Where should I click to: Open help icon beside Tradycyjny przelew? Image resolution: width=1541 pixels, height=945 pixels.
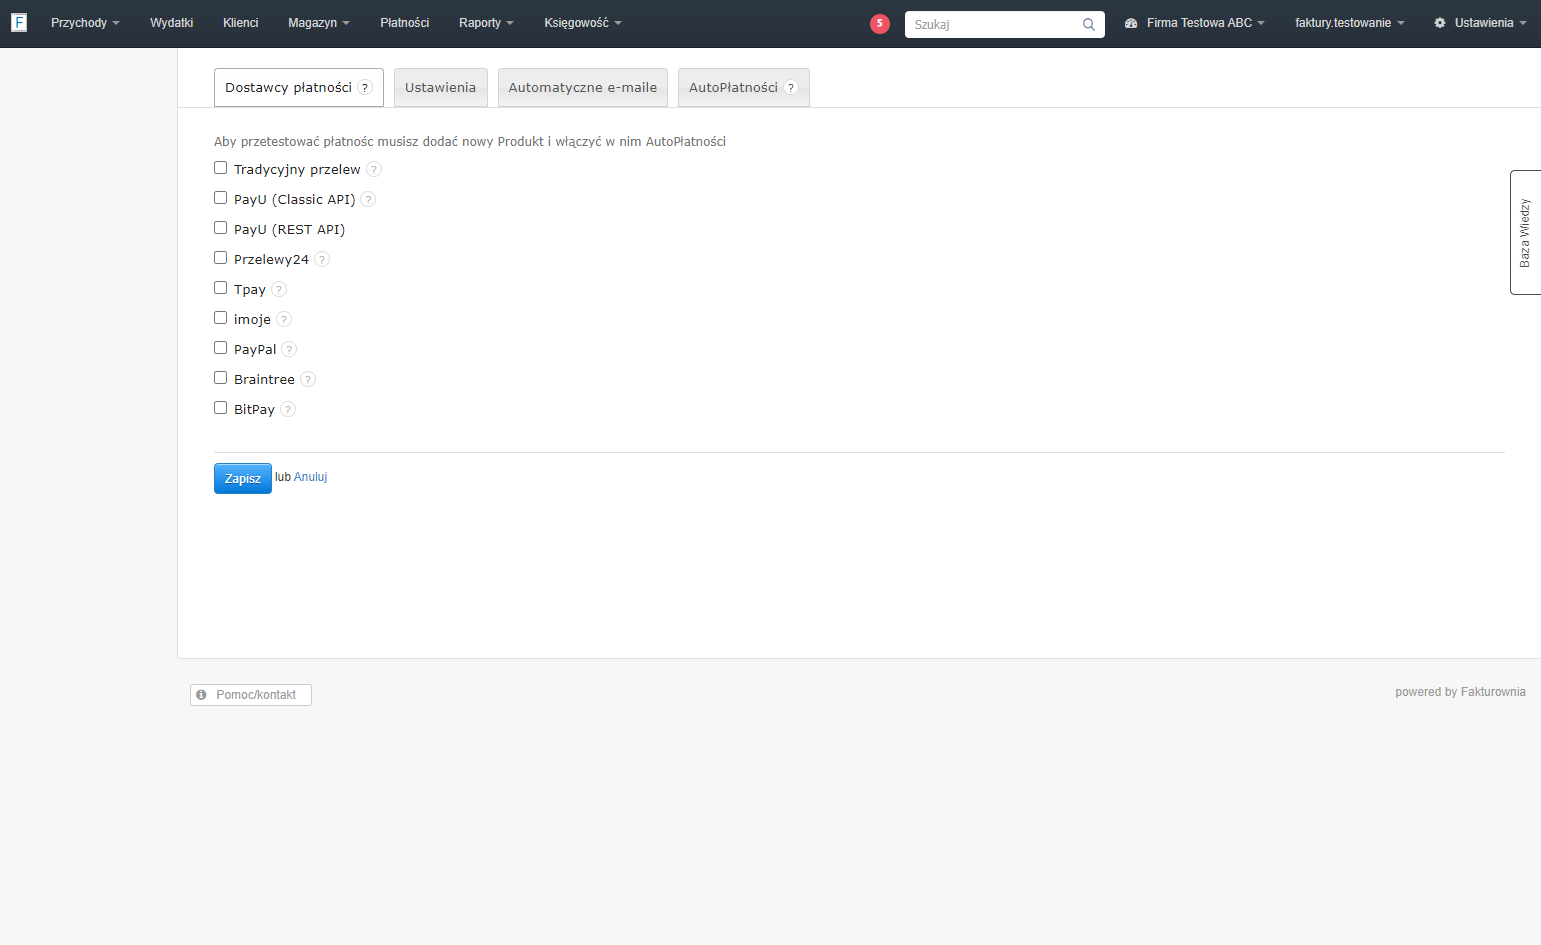pyautogui.click(x=374, y=170)
